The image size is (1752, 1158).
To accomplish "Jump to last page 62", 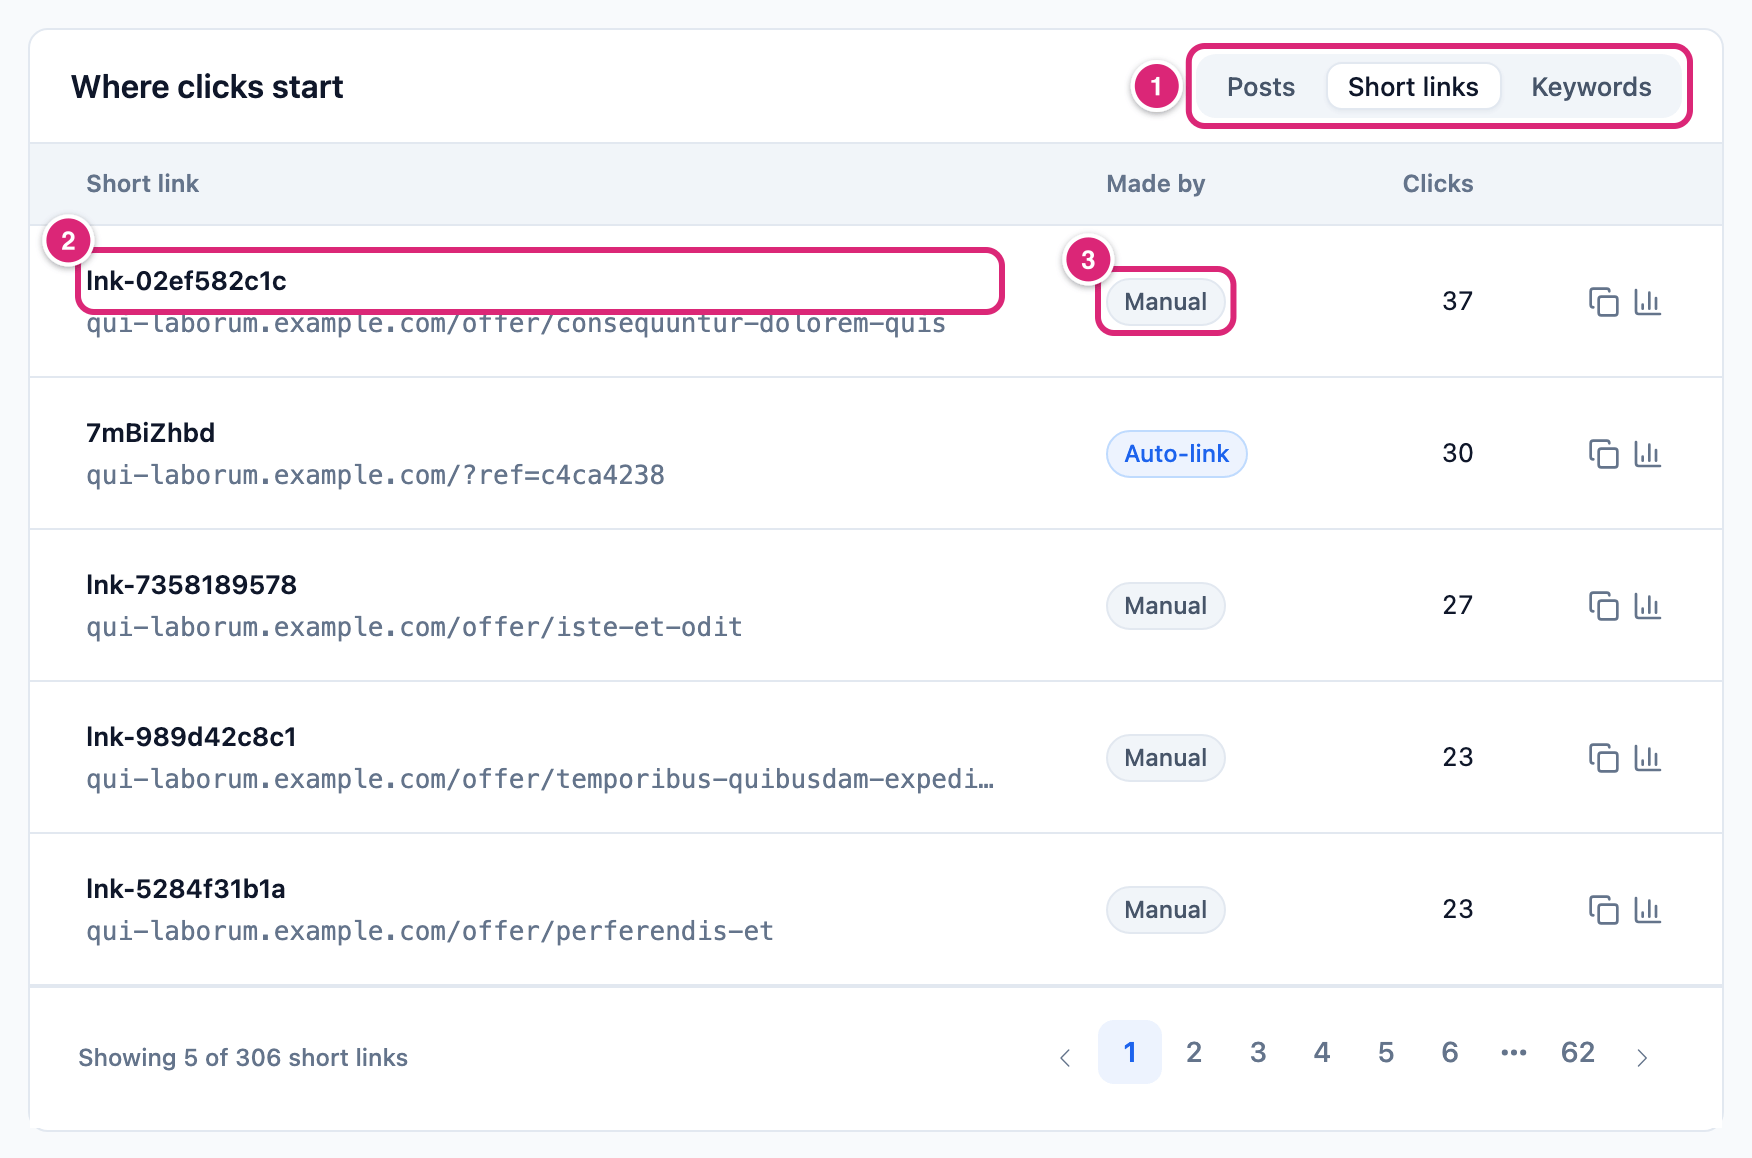I will click(x=1578, y=1052).
